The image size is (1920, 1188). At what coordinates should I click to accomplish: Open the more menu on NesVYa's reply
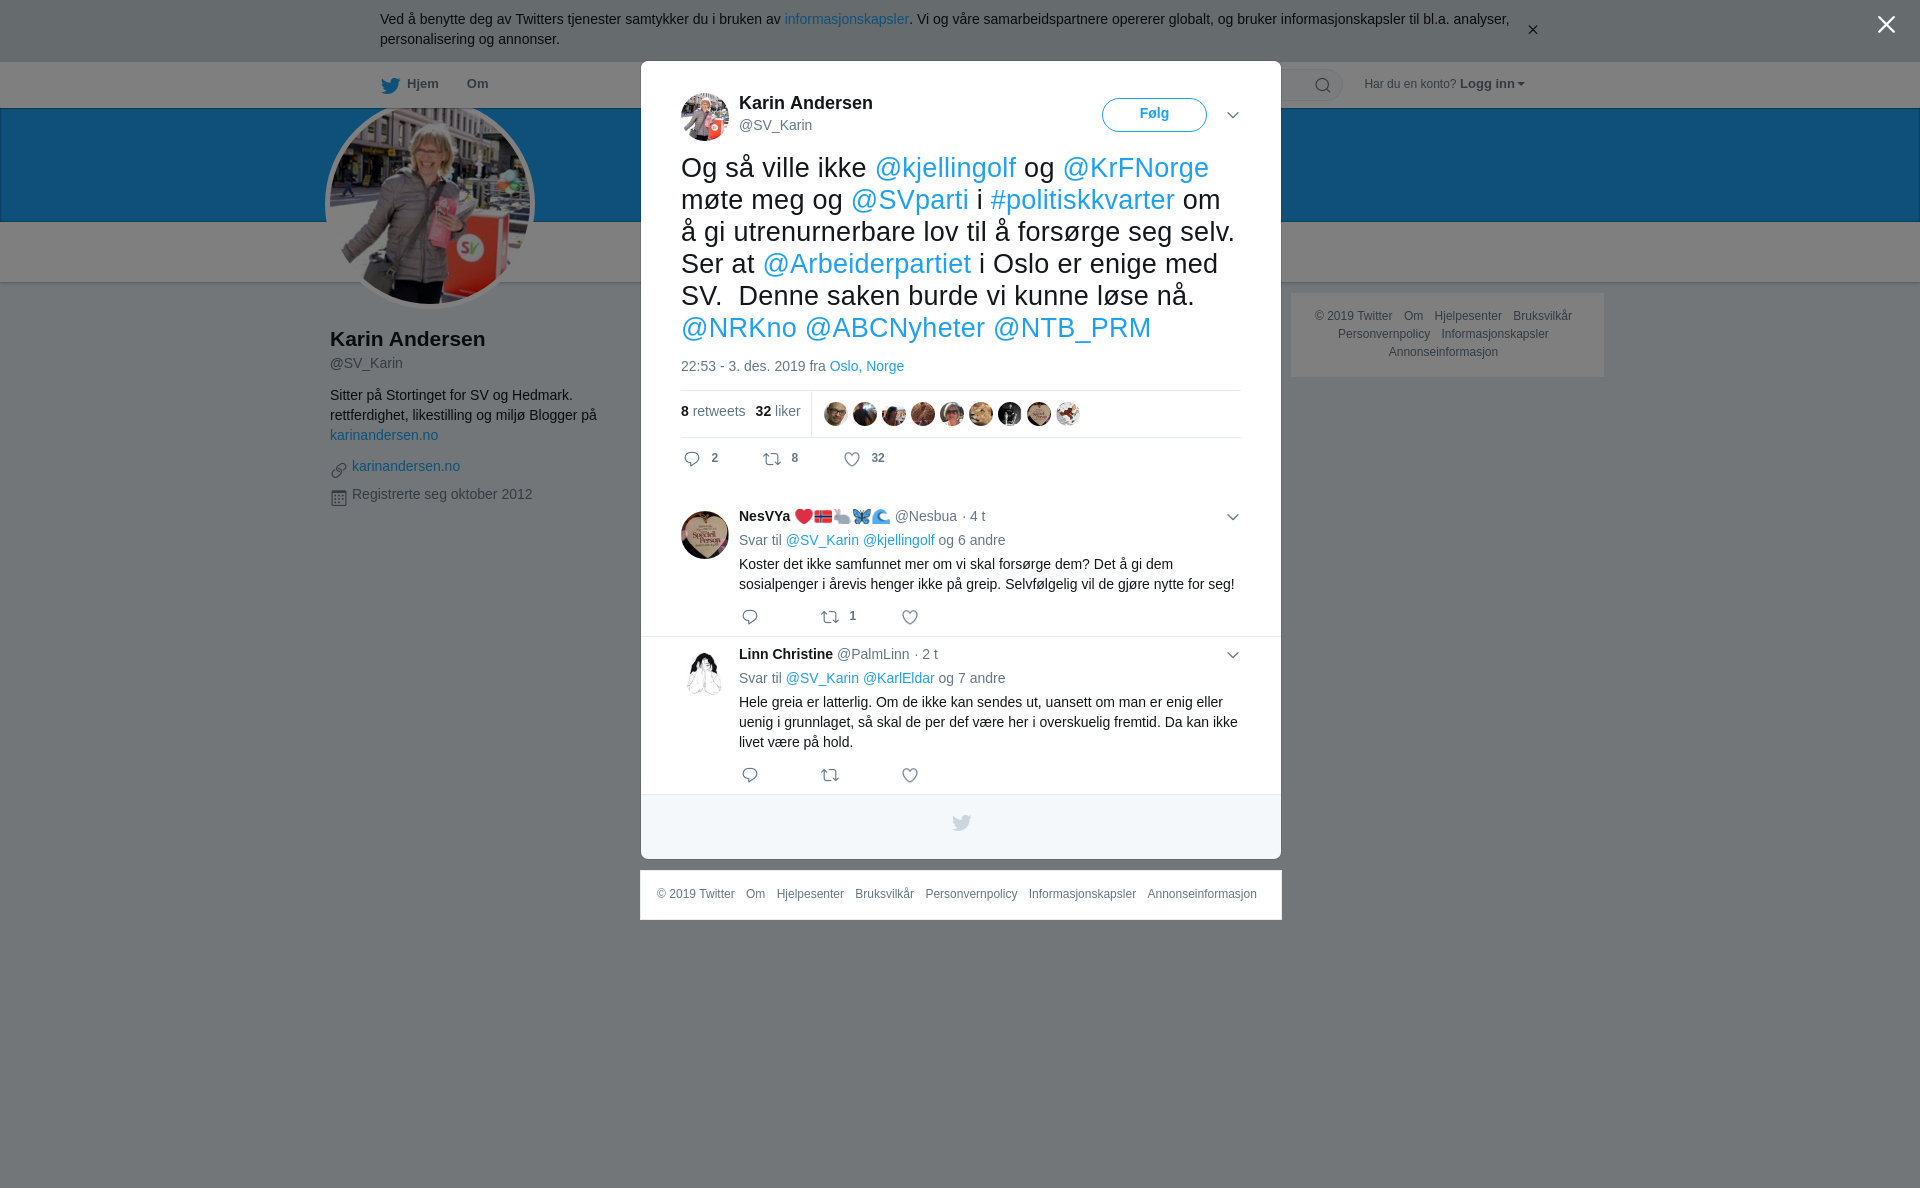click(x=1233, y=517)
